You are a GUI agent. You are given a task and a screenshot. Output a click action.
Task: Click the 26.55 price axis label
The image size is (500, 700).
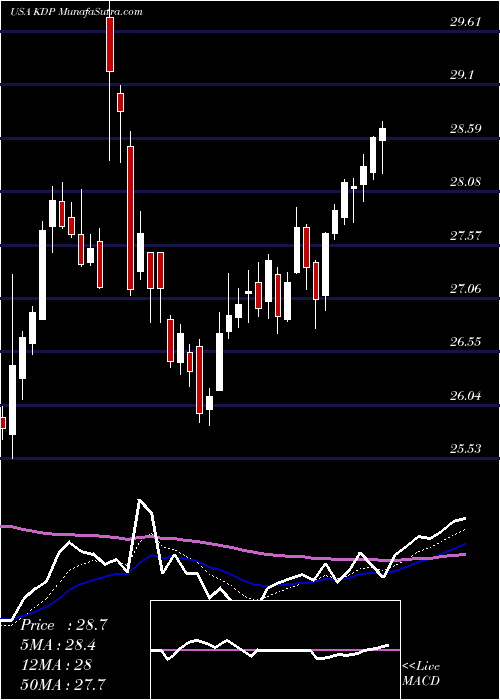coord(466,342)
